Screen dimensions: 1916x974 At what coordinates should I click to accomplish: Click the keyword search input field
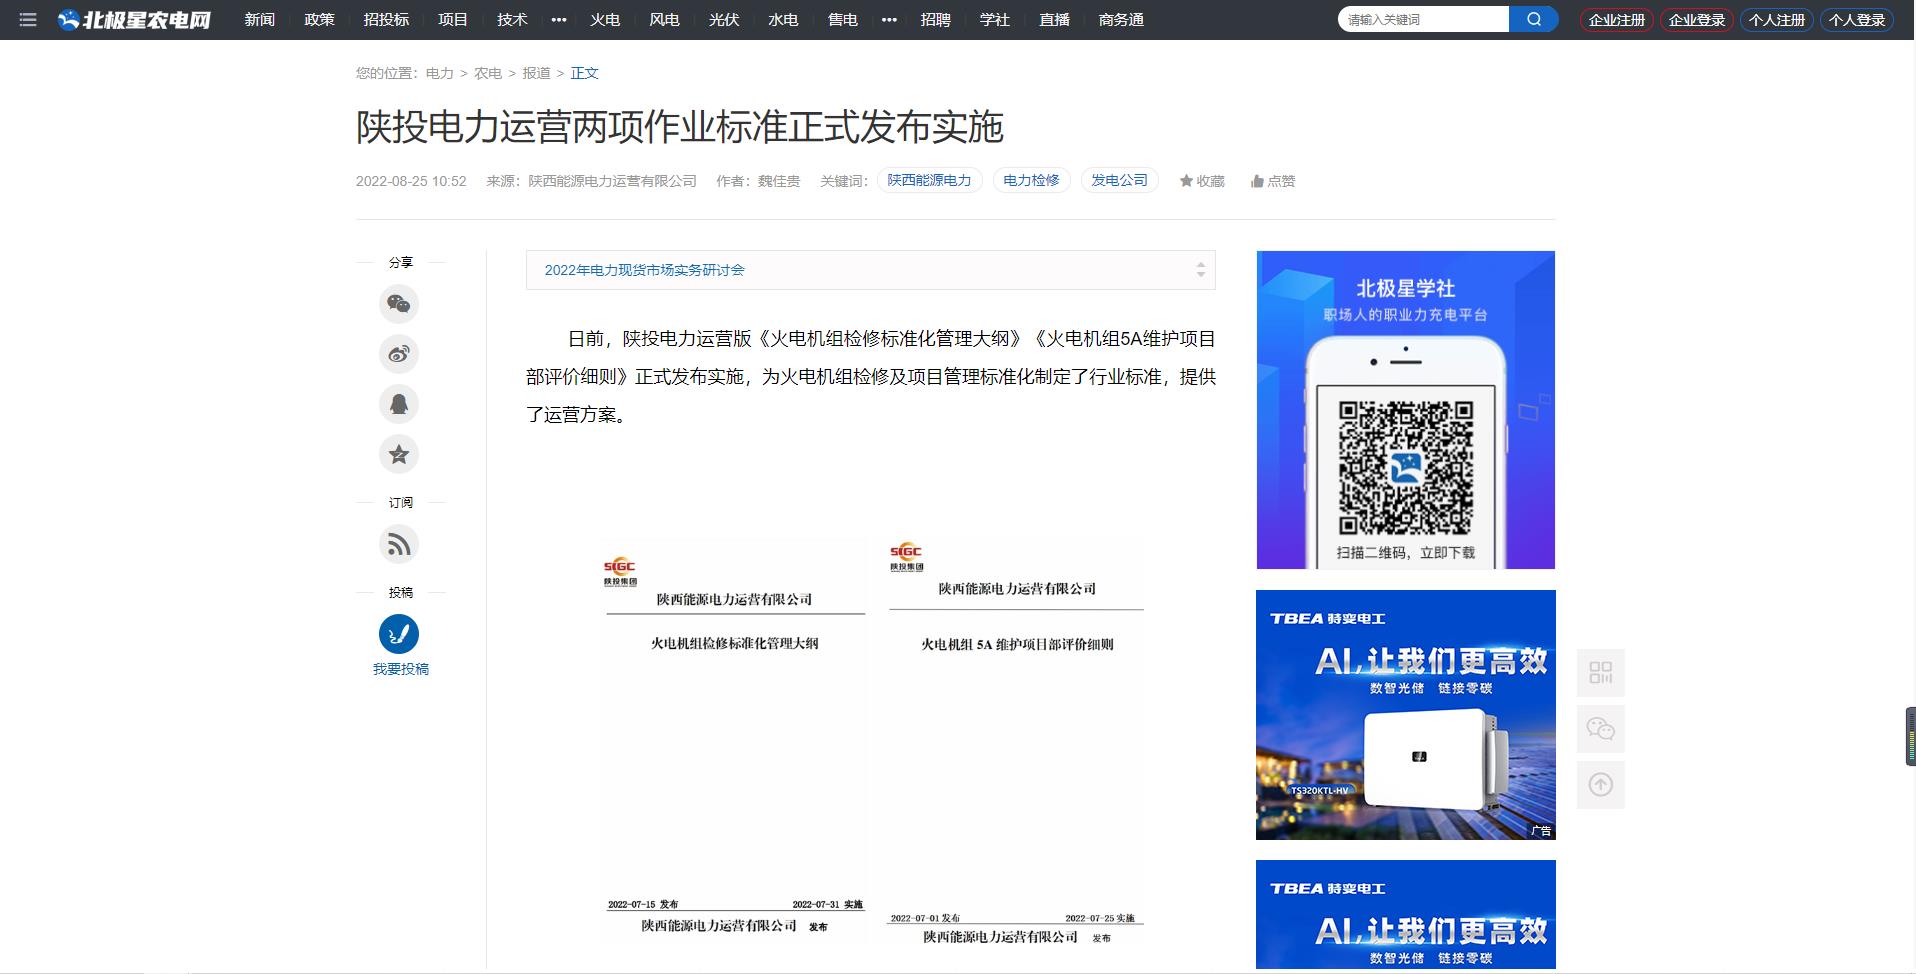coord(1422,19)
